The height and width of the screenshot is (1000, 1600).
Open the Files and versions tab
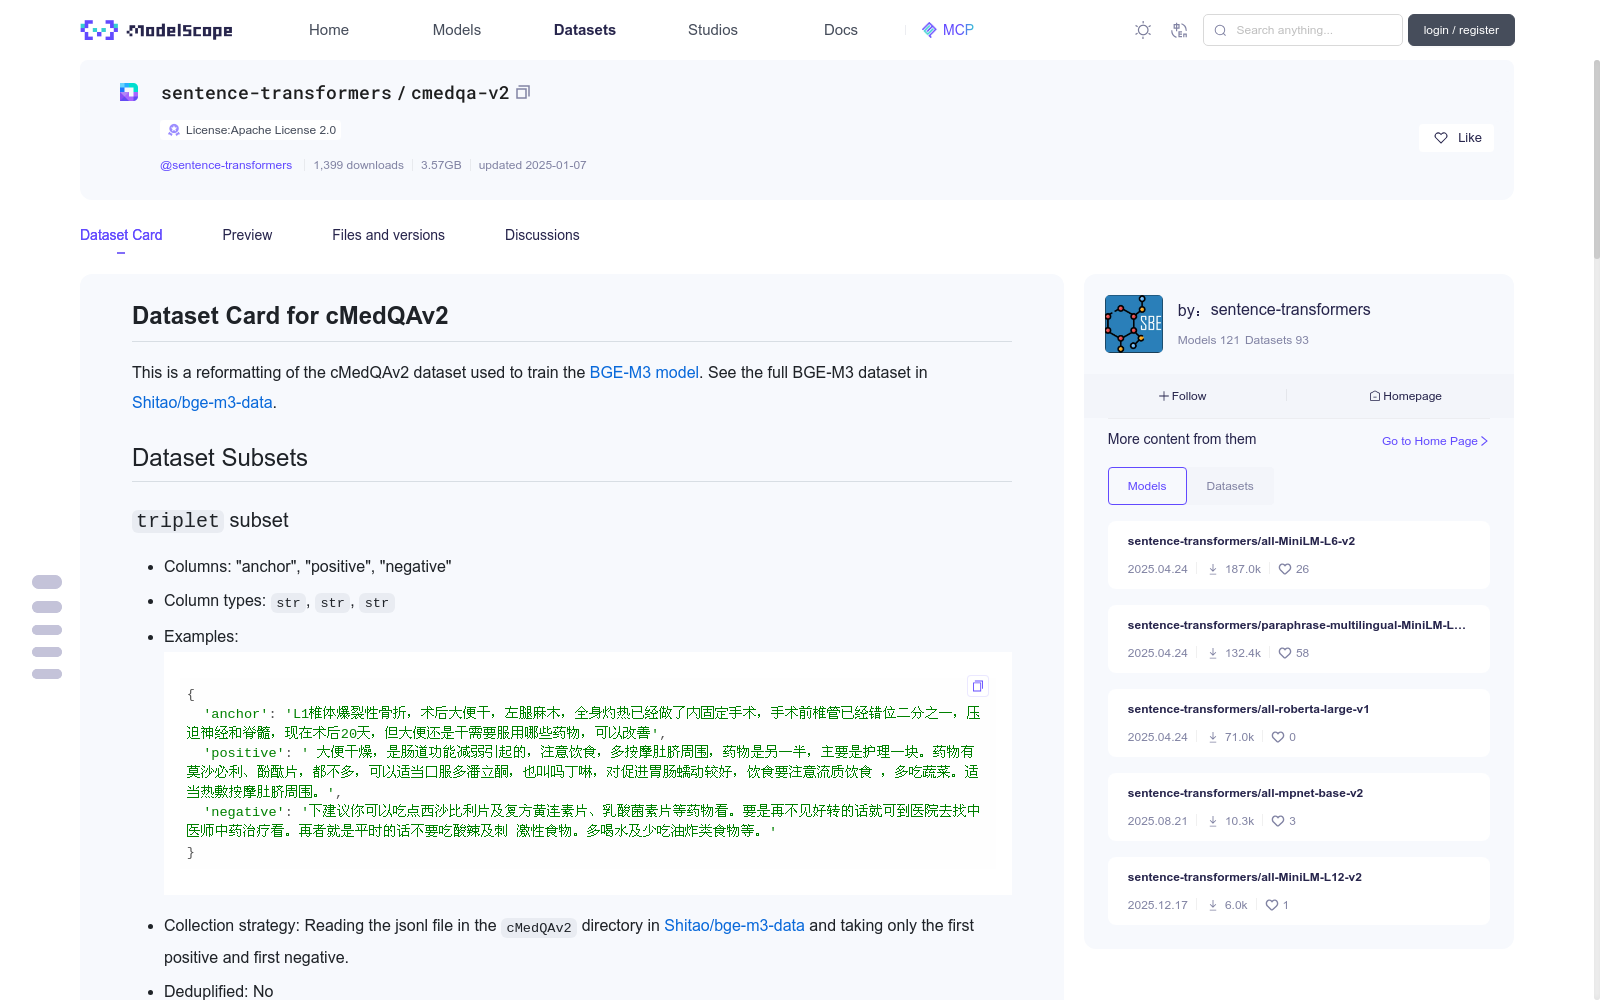(x=388, y=235)
